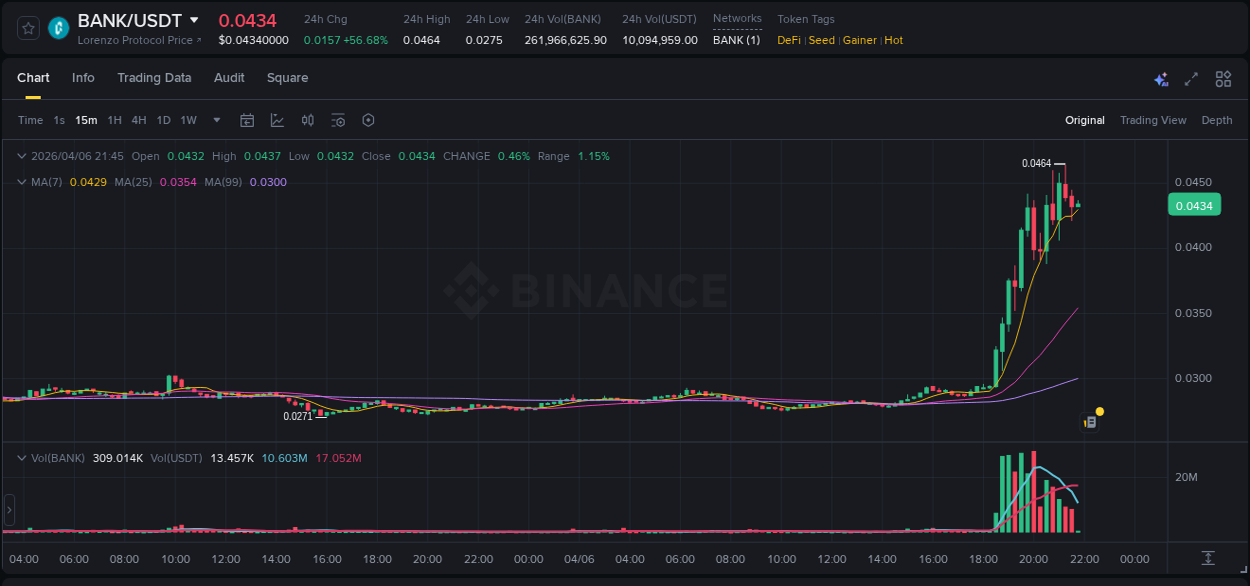Image resolution: width=1250 pixels, height=586 pixels.
Task: Select the Time line chart interval
Action: coord(30,120)
